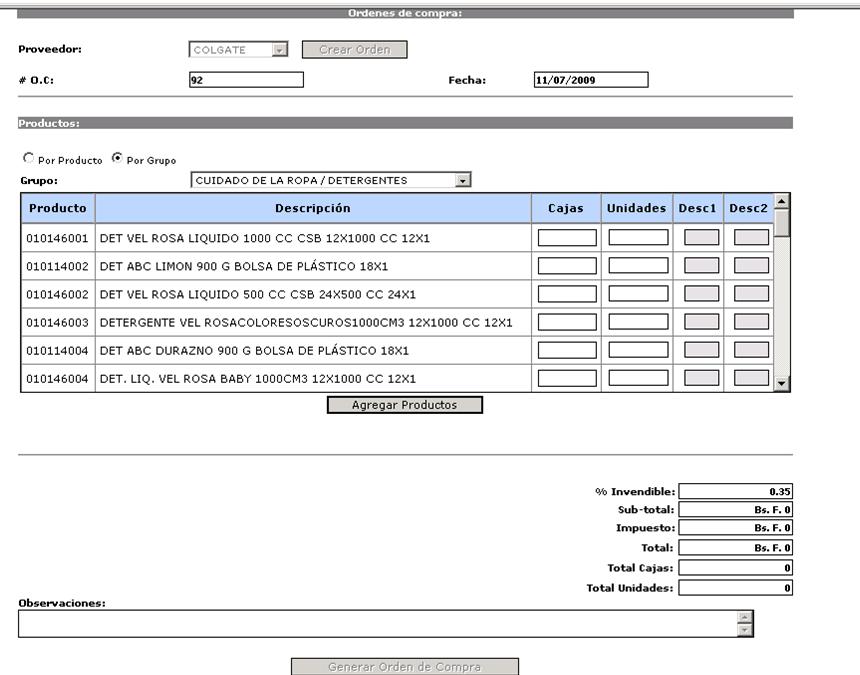This screenshot has width=860, height=675.
Task: Click Unidades field for product 010146003
Action: (x=638, y=322)
